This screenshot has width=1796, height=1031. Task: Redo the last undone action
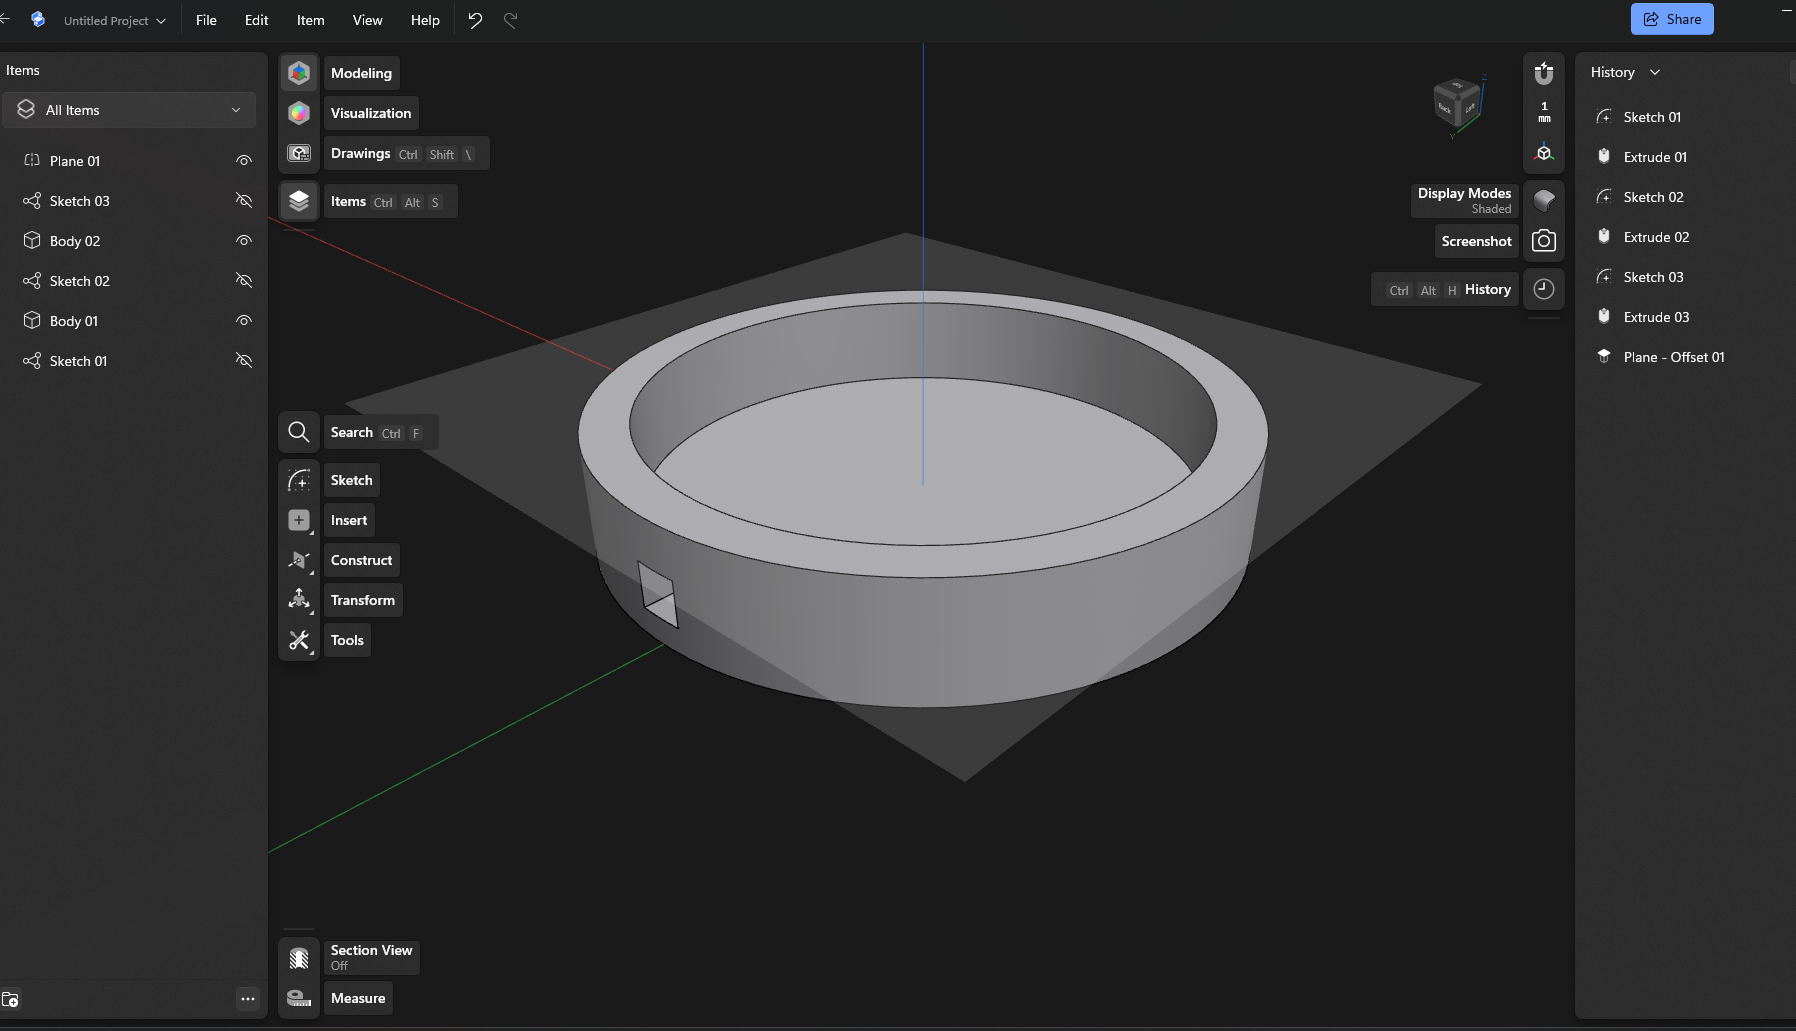[x=510, y=20]
